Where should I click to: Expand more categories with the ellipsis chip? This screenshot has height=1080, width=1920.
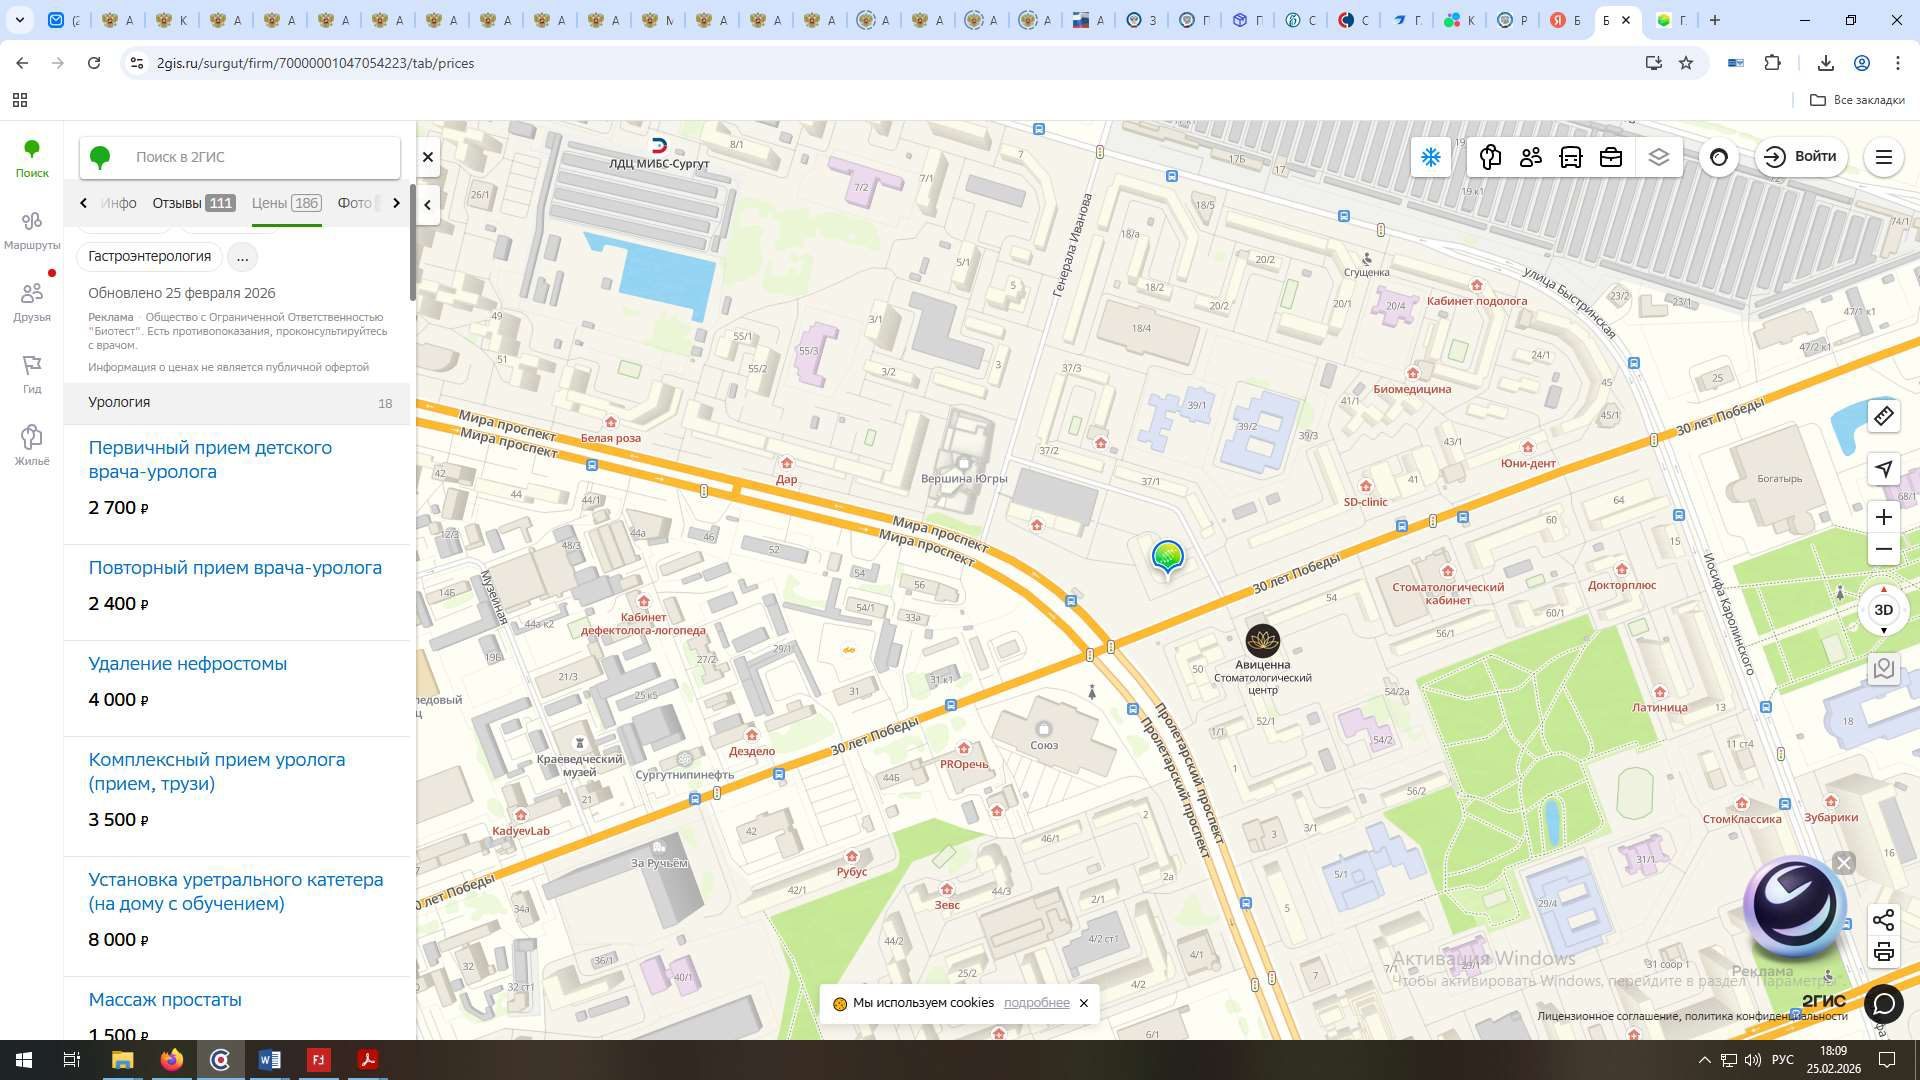coord(242,257)
